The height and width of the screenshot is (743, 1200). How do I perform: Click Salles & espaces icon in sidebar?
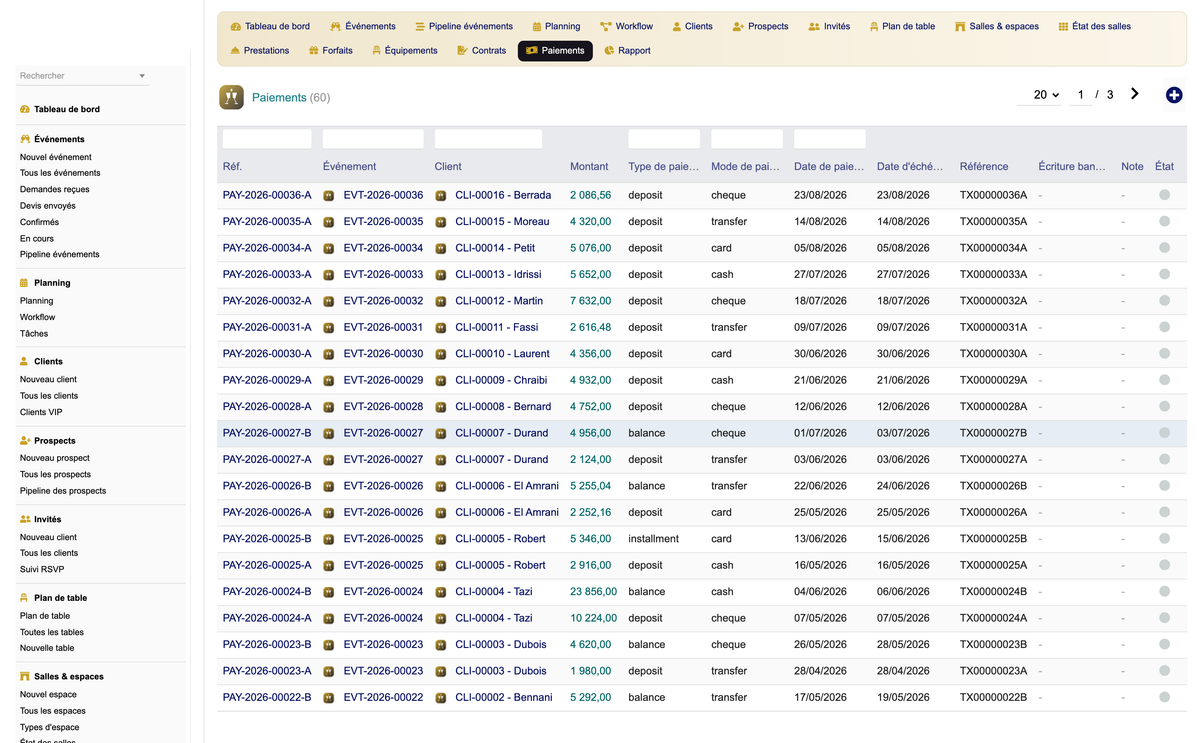[25, 676]
